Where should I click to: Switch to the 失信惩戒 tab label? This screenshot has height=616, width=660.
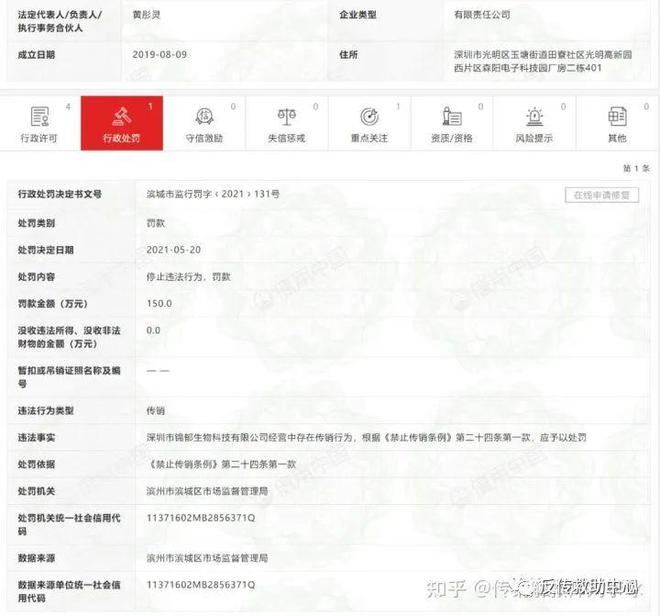click(x=287, y=138)
